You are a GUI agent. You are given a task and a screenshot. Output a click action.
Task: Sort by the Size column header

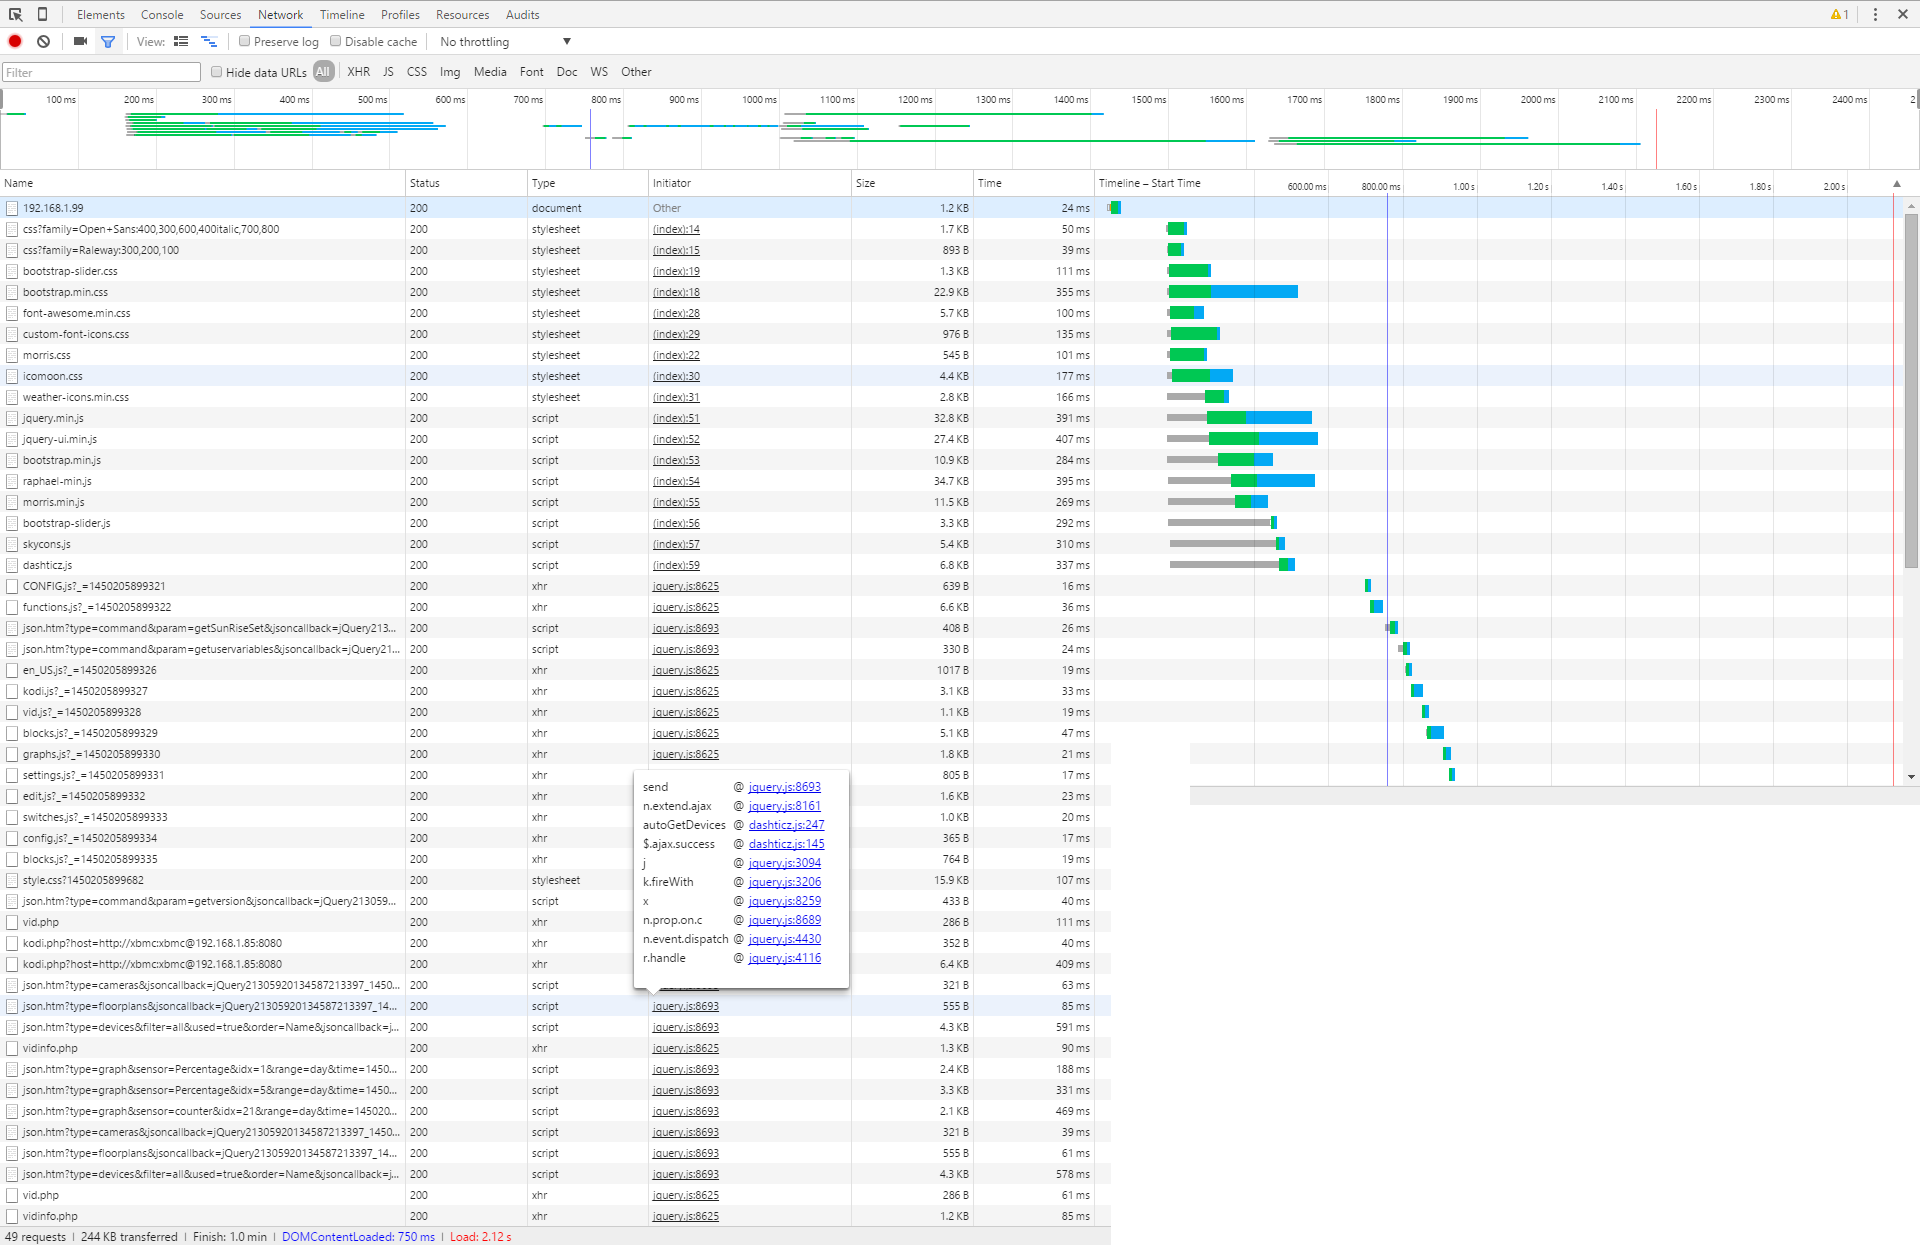(x=912, y=183)
